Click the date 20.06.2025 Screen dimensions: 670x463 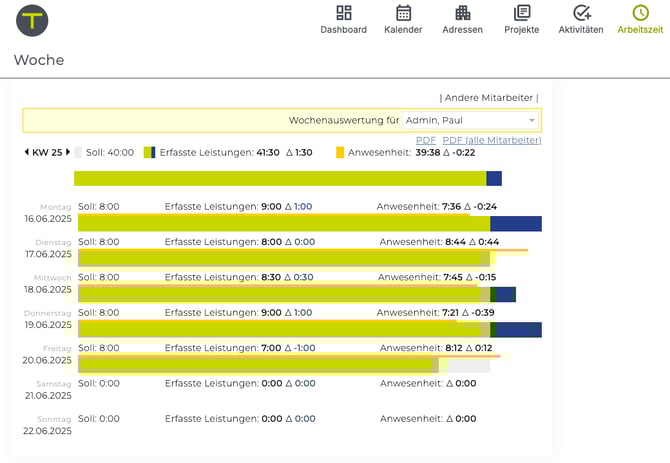[x=47, y=360]
